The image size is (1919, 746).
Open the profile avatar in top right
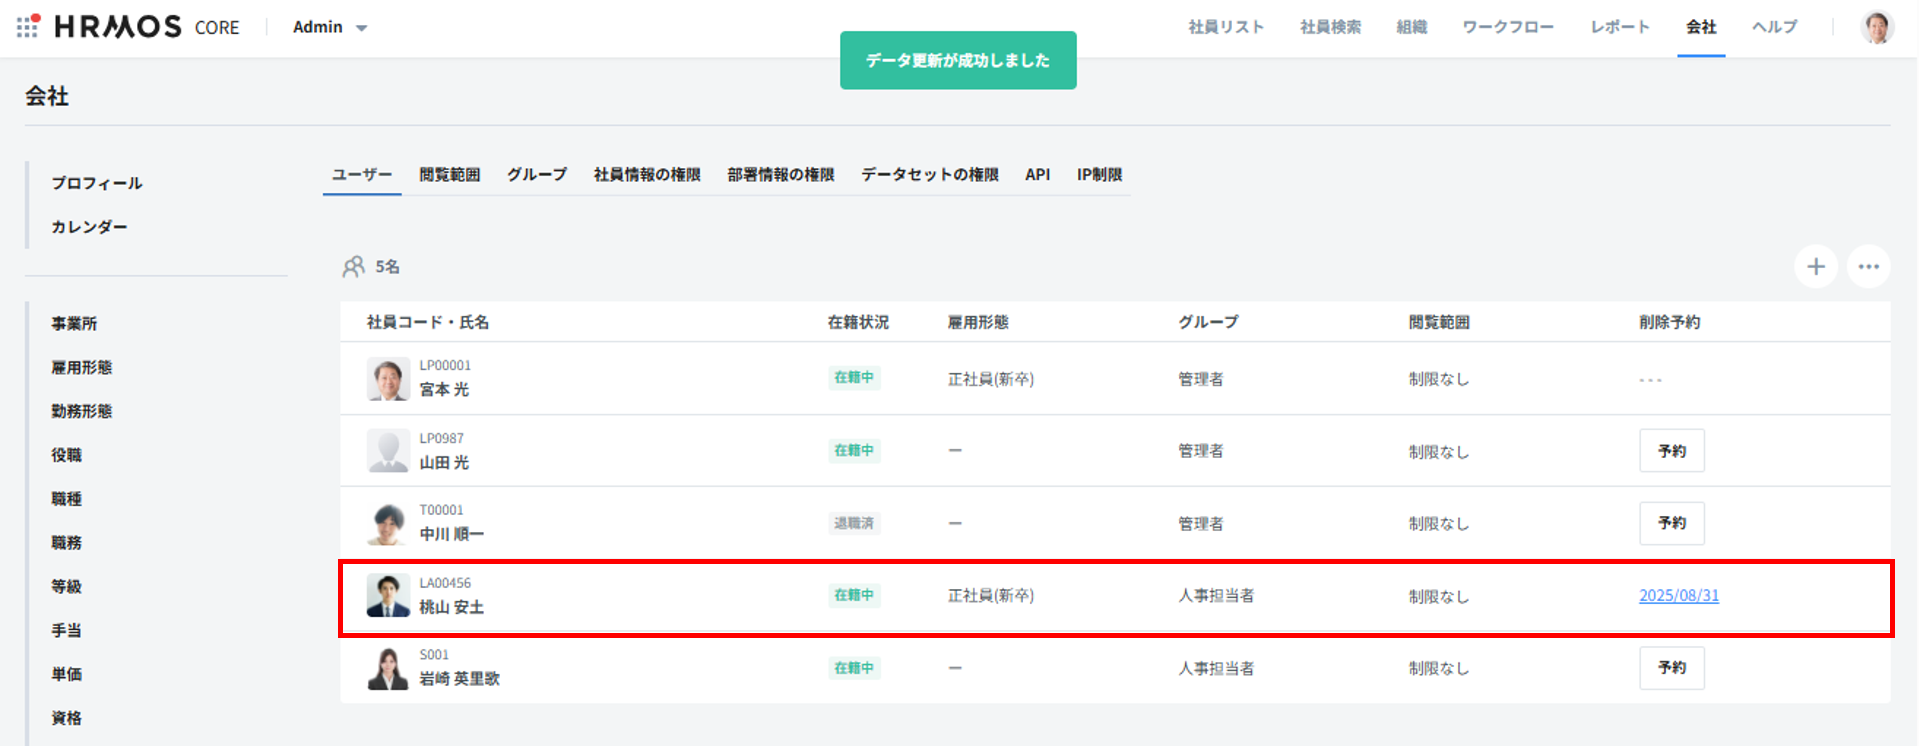[1877, 27]
